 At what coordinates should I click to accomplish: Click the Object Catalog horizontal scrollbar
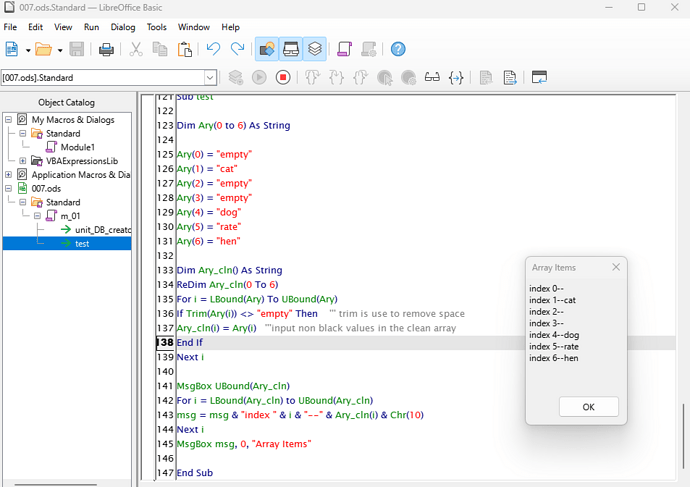coord(55,484)
